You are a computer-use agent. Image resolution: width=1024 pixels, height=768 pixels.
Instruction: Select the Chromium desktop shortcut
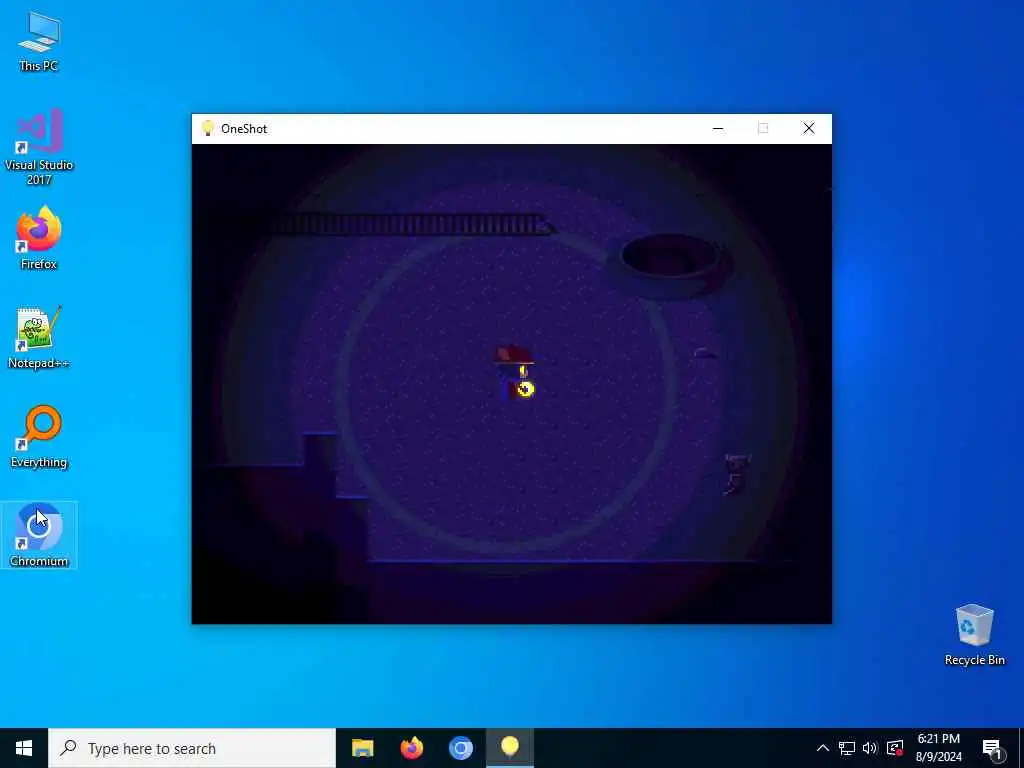coord(39,536)
